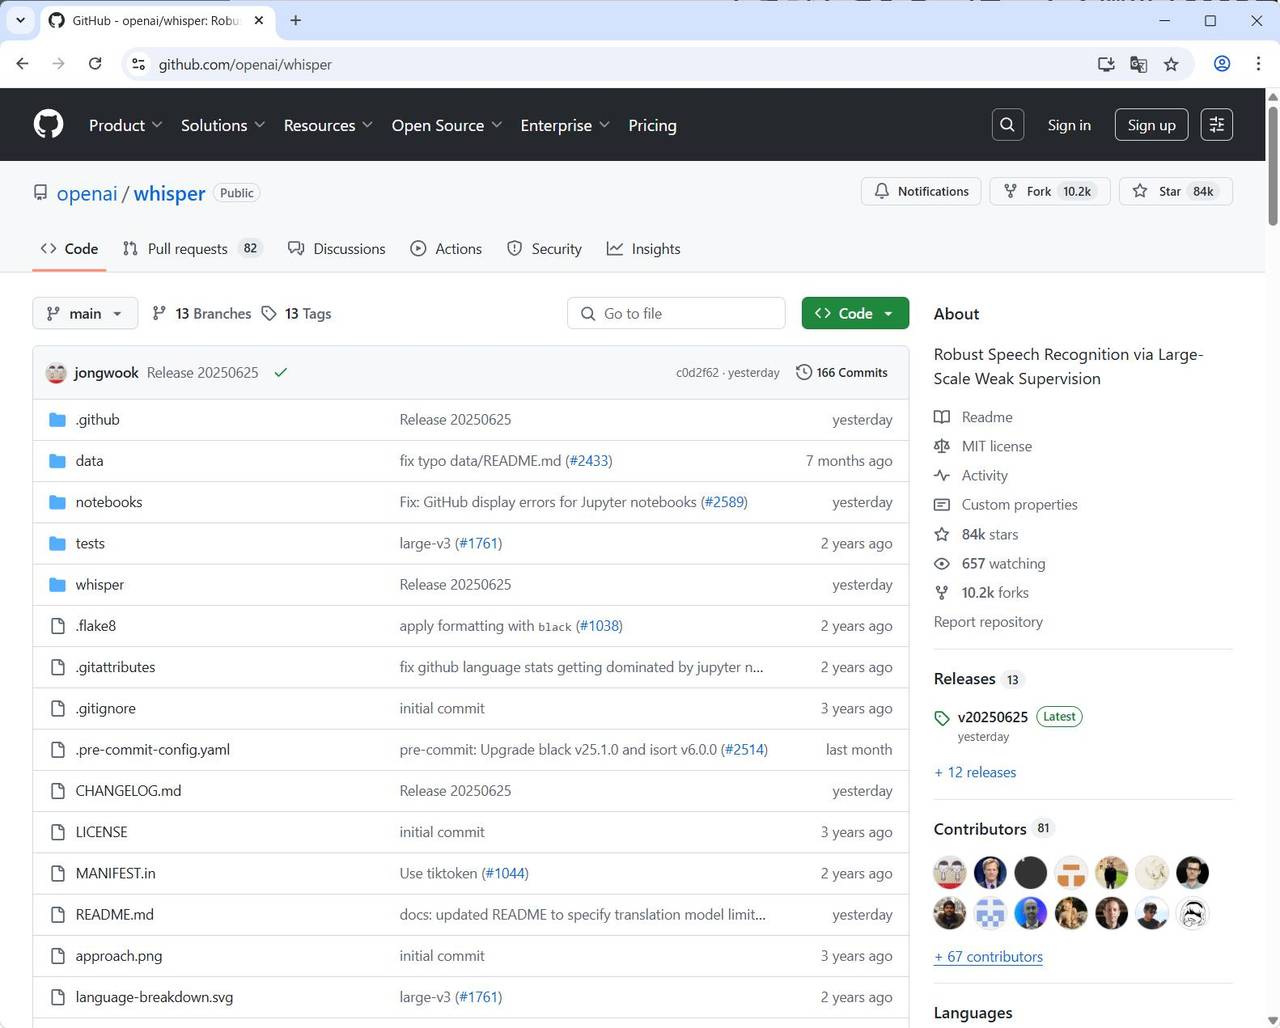The height and width of the screenshot is (1028, 1280).
Task: Open the 166 Commits history
Action: click(842, 372)
